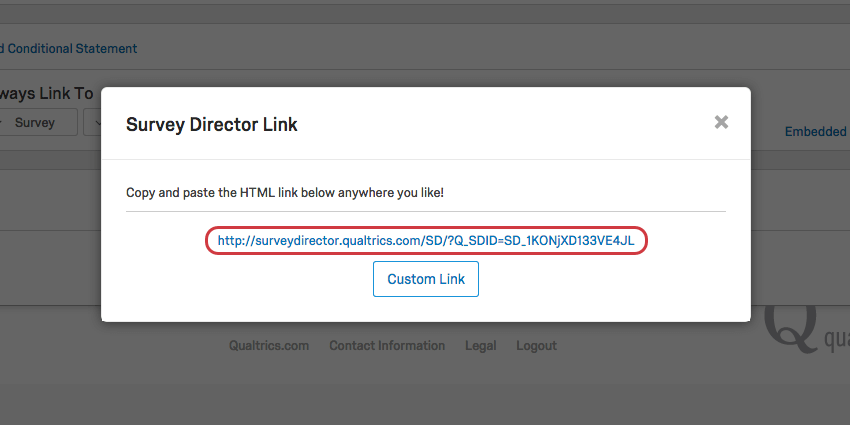Close the Survey Director Link dialog

pyautogui.click(x=721, y=122)
